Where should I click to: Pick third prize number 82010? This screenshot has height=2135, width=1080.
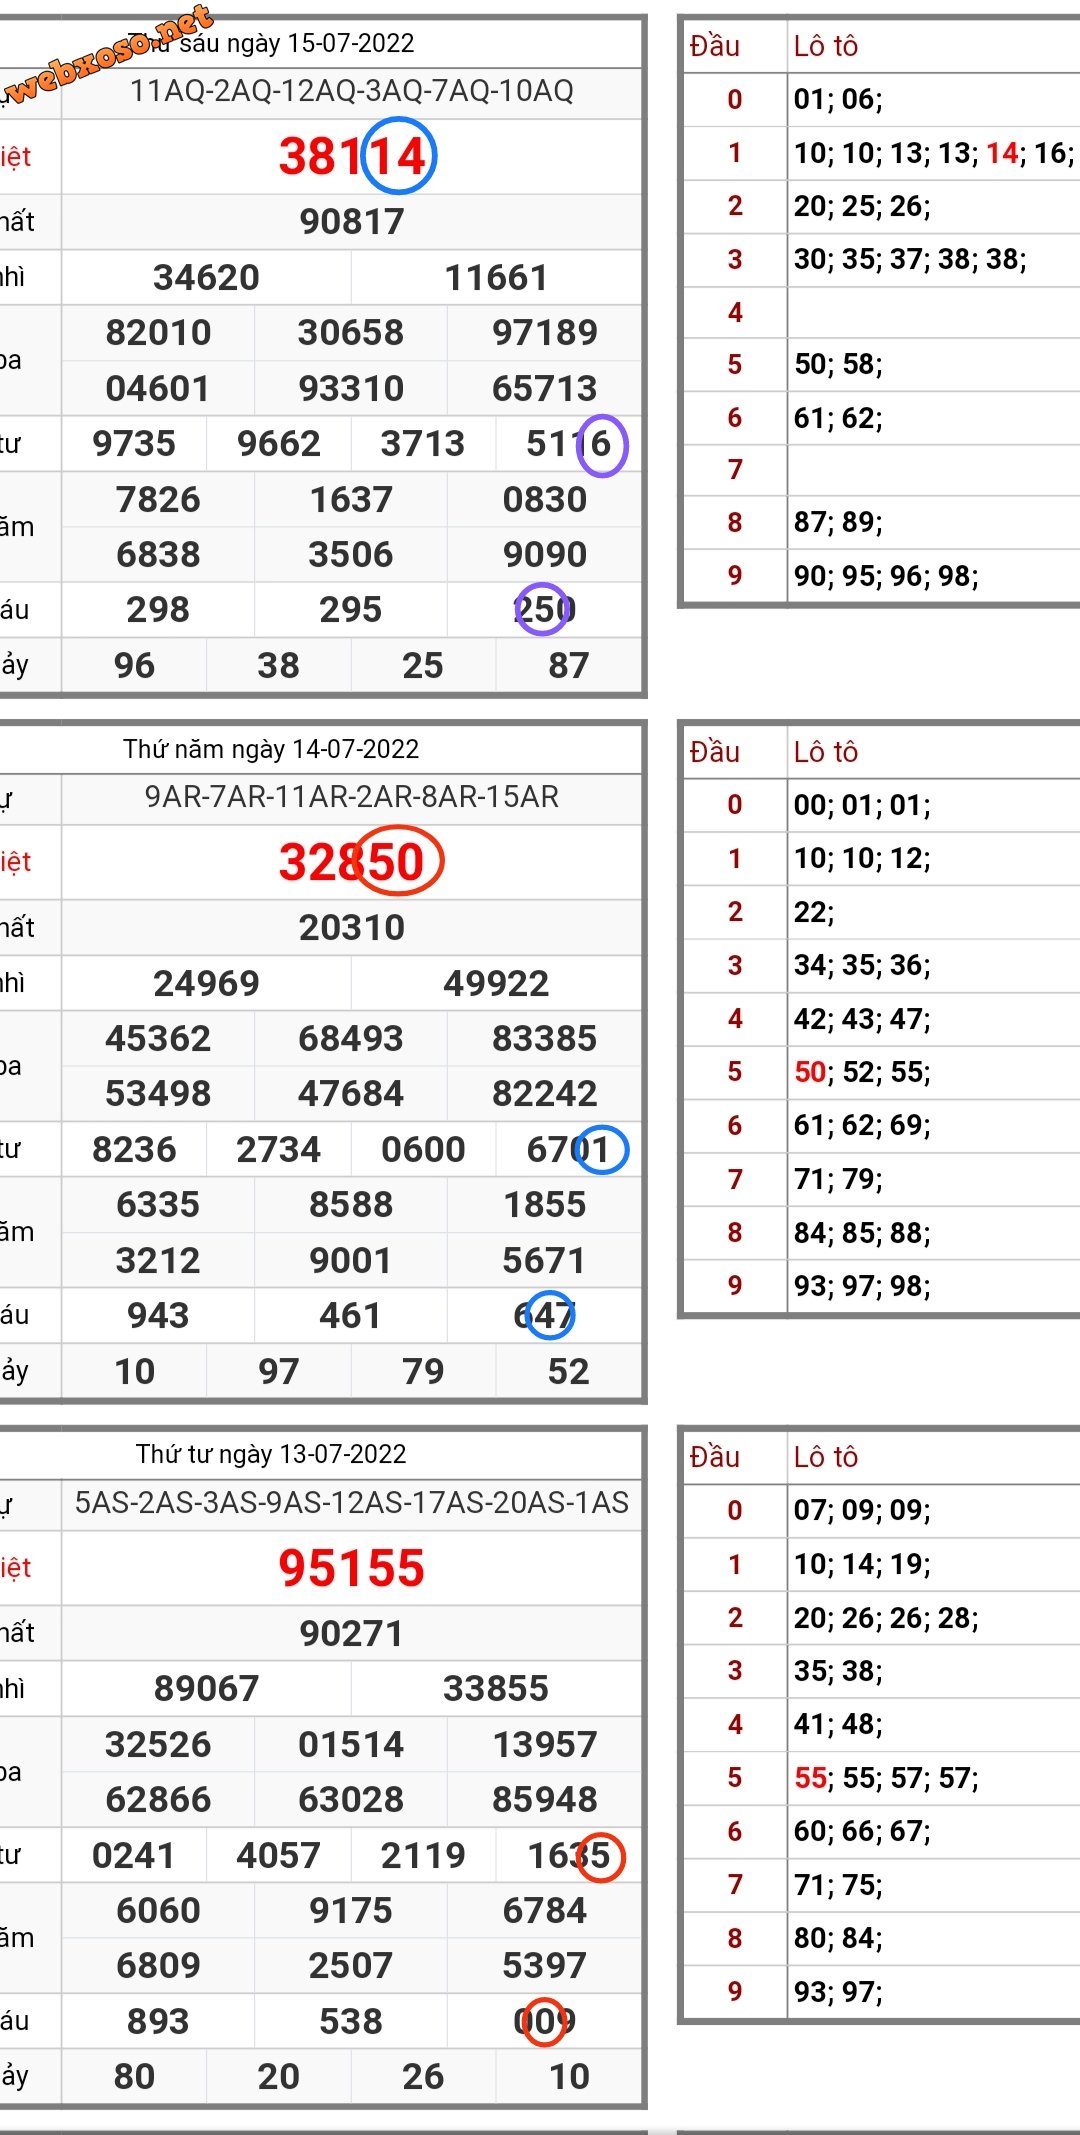tap(158, 333)
